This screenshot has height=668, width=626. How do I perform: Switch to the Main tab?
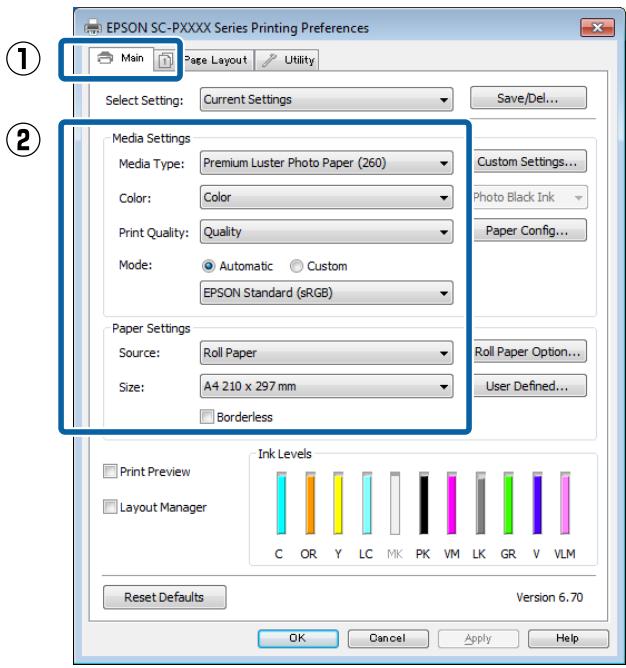point(121,58)
